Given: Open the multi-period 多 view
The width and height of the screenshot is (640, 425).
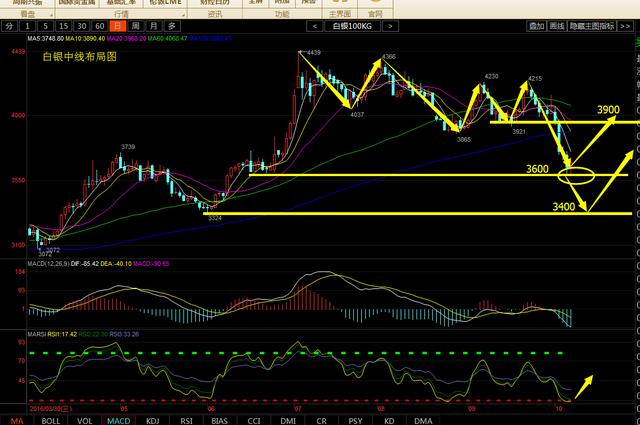Looking at the screenshot, I should tap(172, 26).
